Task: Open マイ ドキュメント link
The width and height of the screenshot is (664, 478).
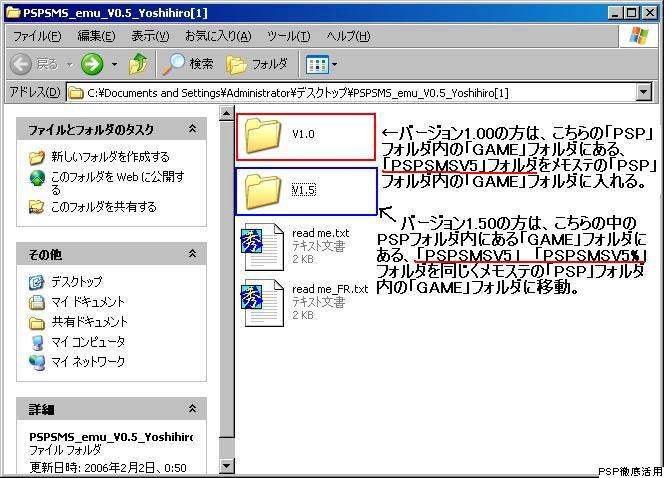Action: (x=88, y=301)
